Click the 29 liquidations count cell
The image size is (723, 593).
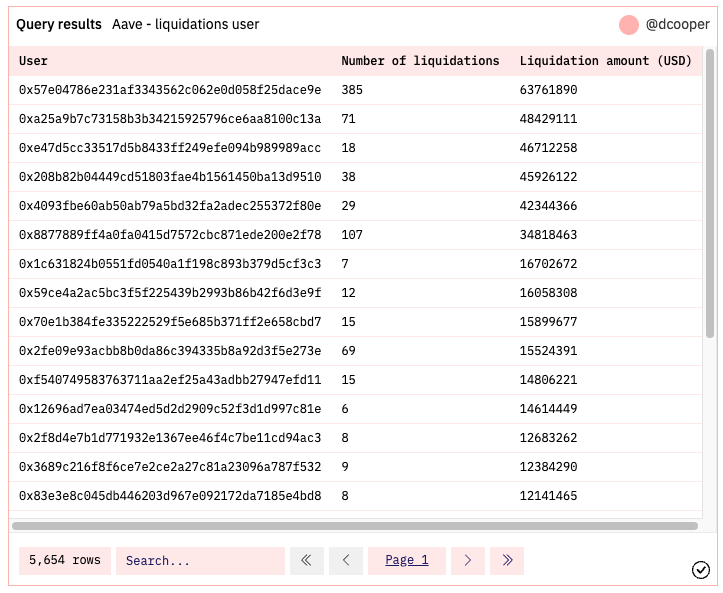(x=348, y=206)
